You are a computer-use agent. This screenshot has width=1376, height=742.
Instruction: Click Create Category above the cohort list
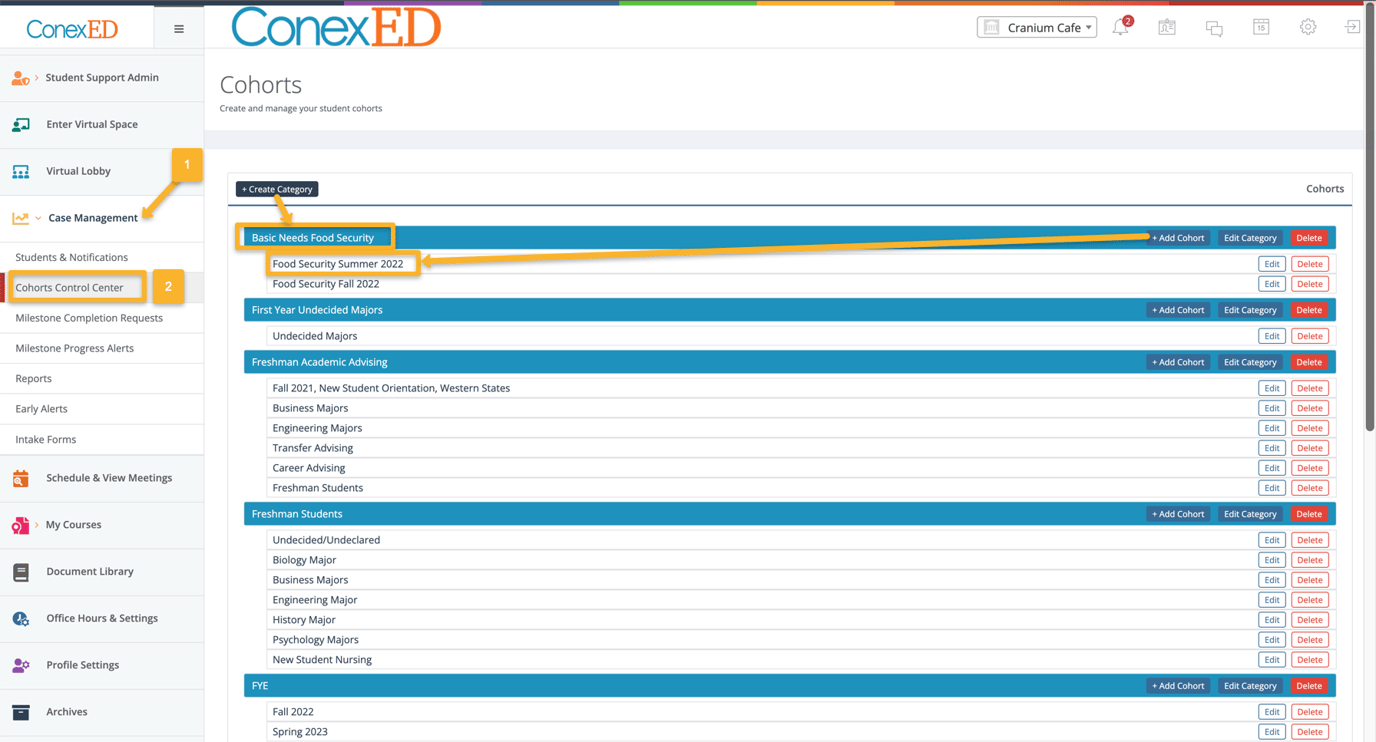tap(276, 188)
